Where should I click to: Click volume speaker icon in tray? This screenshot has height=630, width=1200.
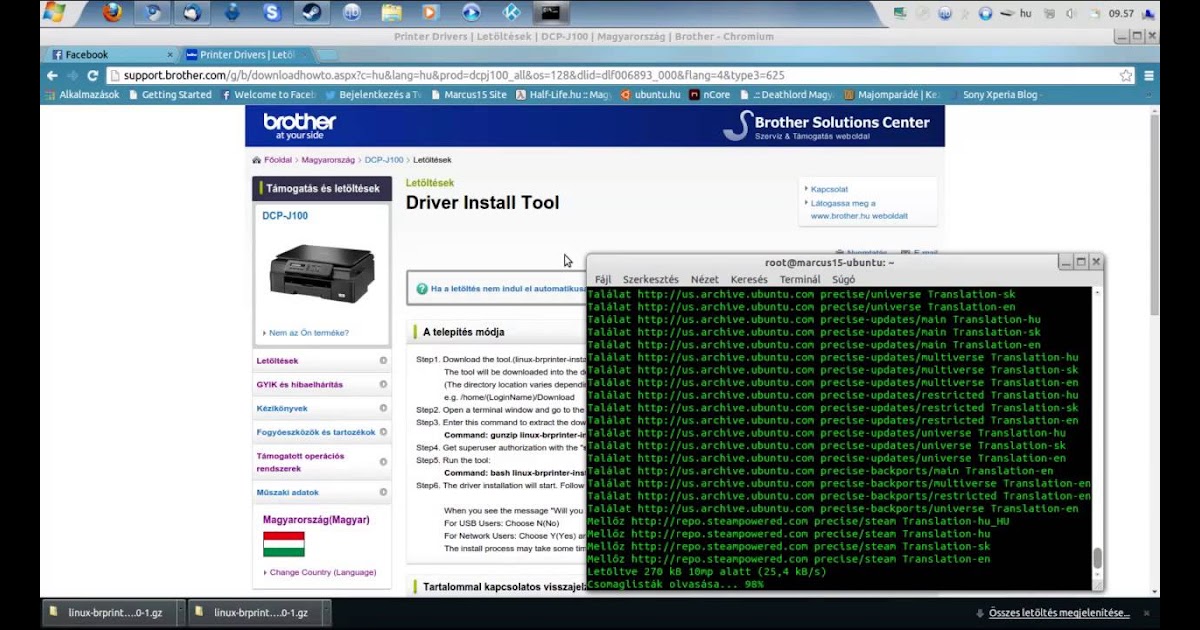(1071, 13)
